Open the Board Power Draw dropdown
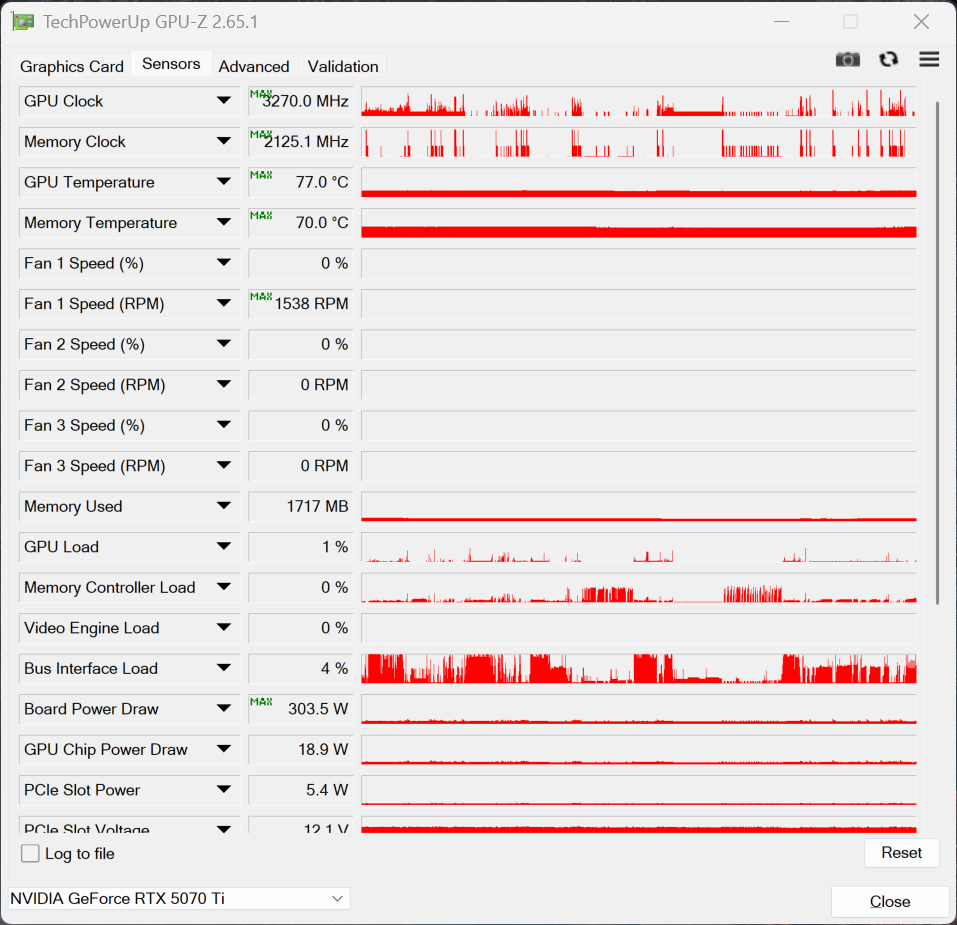Image resolution: width=957 pixels, height=925 pixels. pyautogui.click(x=224, y=708)
